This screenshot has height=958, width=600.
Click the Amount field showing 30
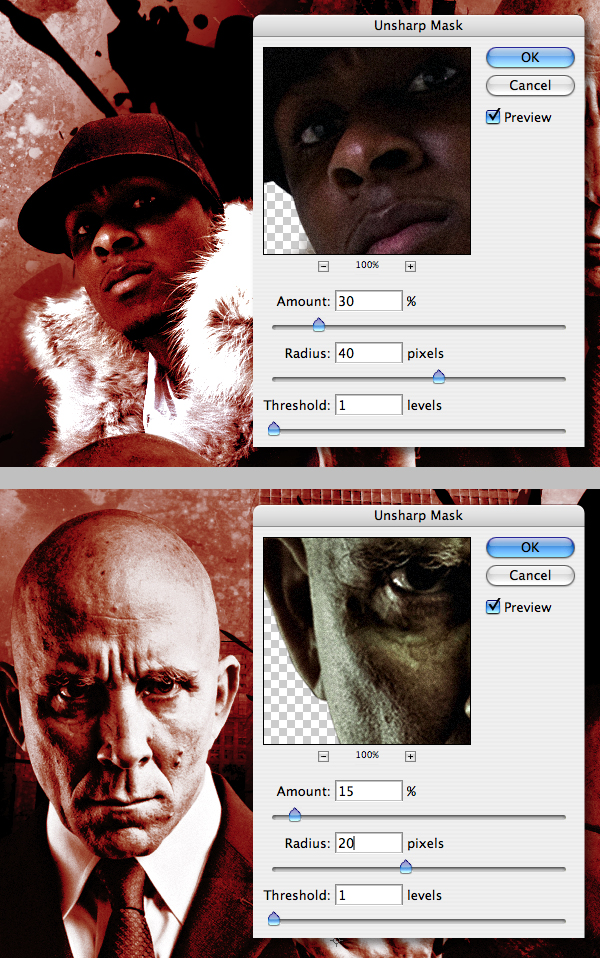368,301
